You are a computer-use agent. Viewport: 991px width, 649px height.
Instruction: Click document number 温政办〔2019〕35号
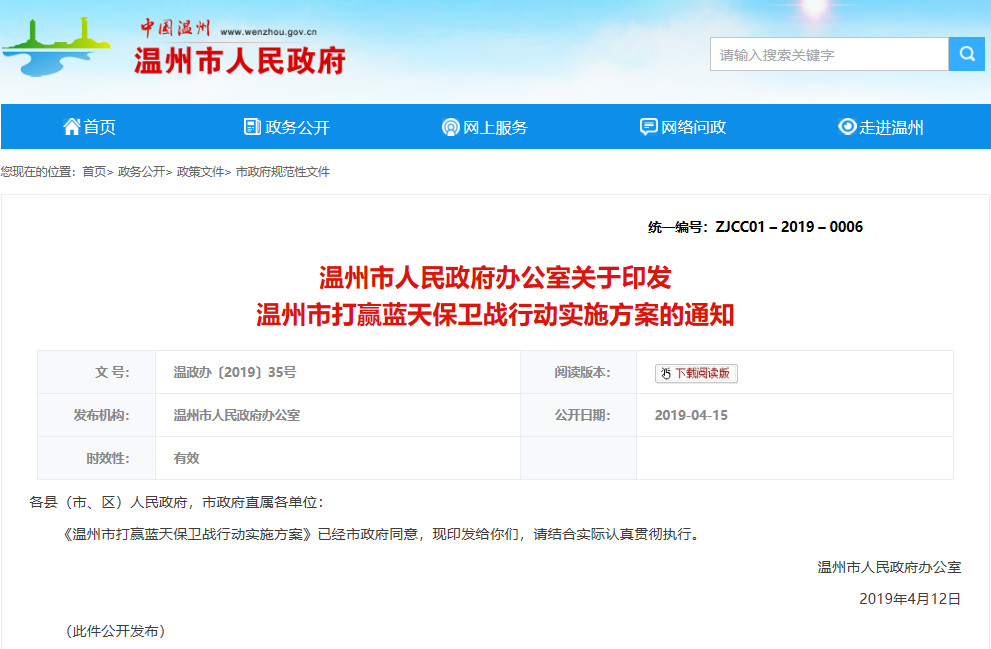click(235, 372)
